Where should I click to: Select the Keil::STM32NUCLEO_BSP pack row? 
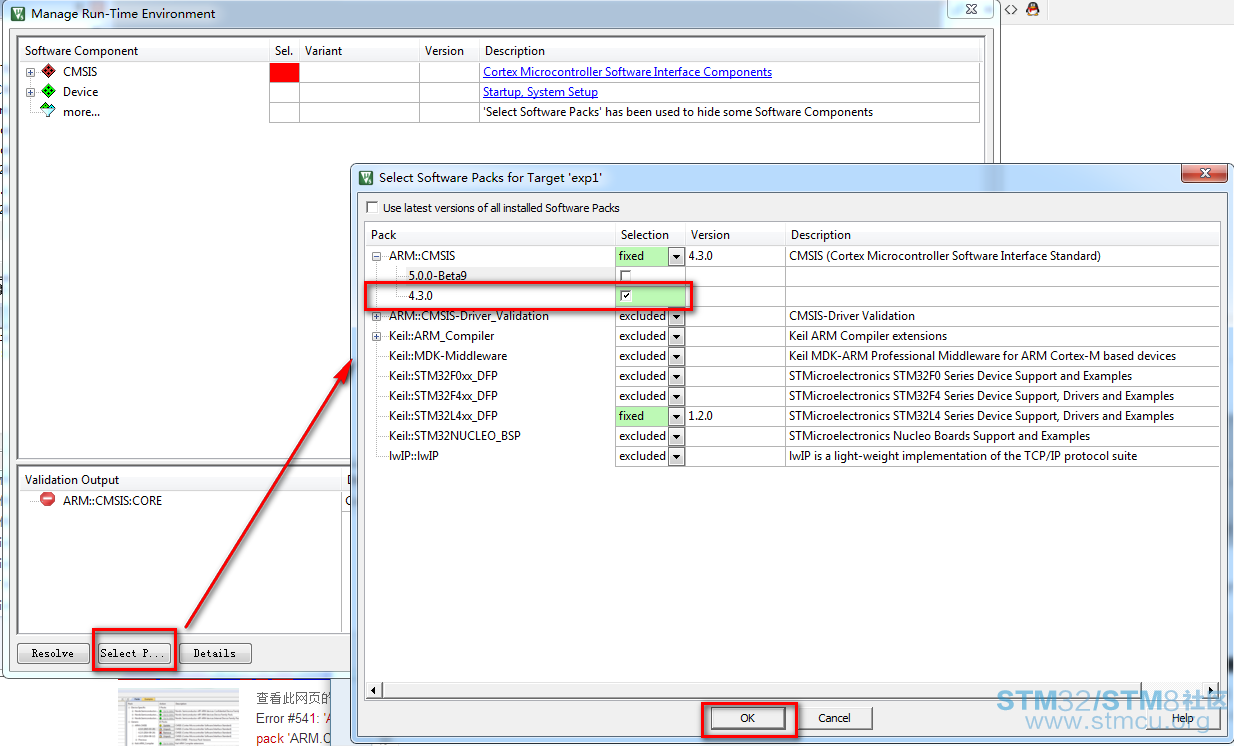pos(455,436)
